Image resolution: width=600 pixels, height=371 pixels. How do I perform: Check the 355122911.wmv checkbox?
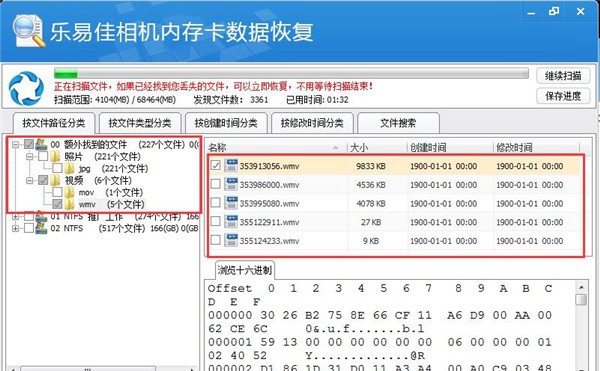coord(215,221)
